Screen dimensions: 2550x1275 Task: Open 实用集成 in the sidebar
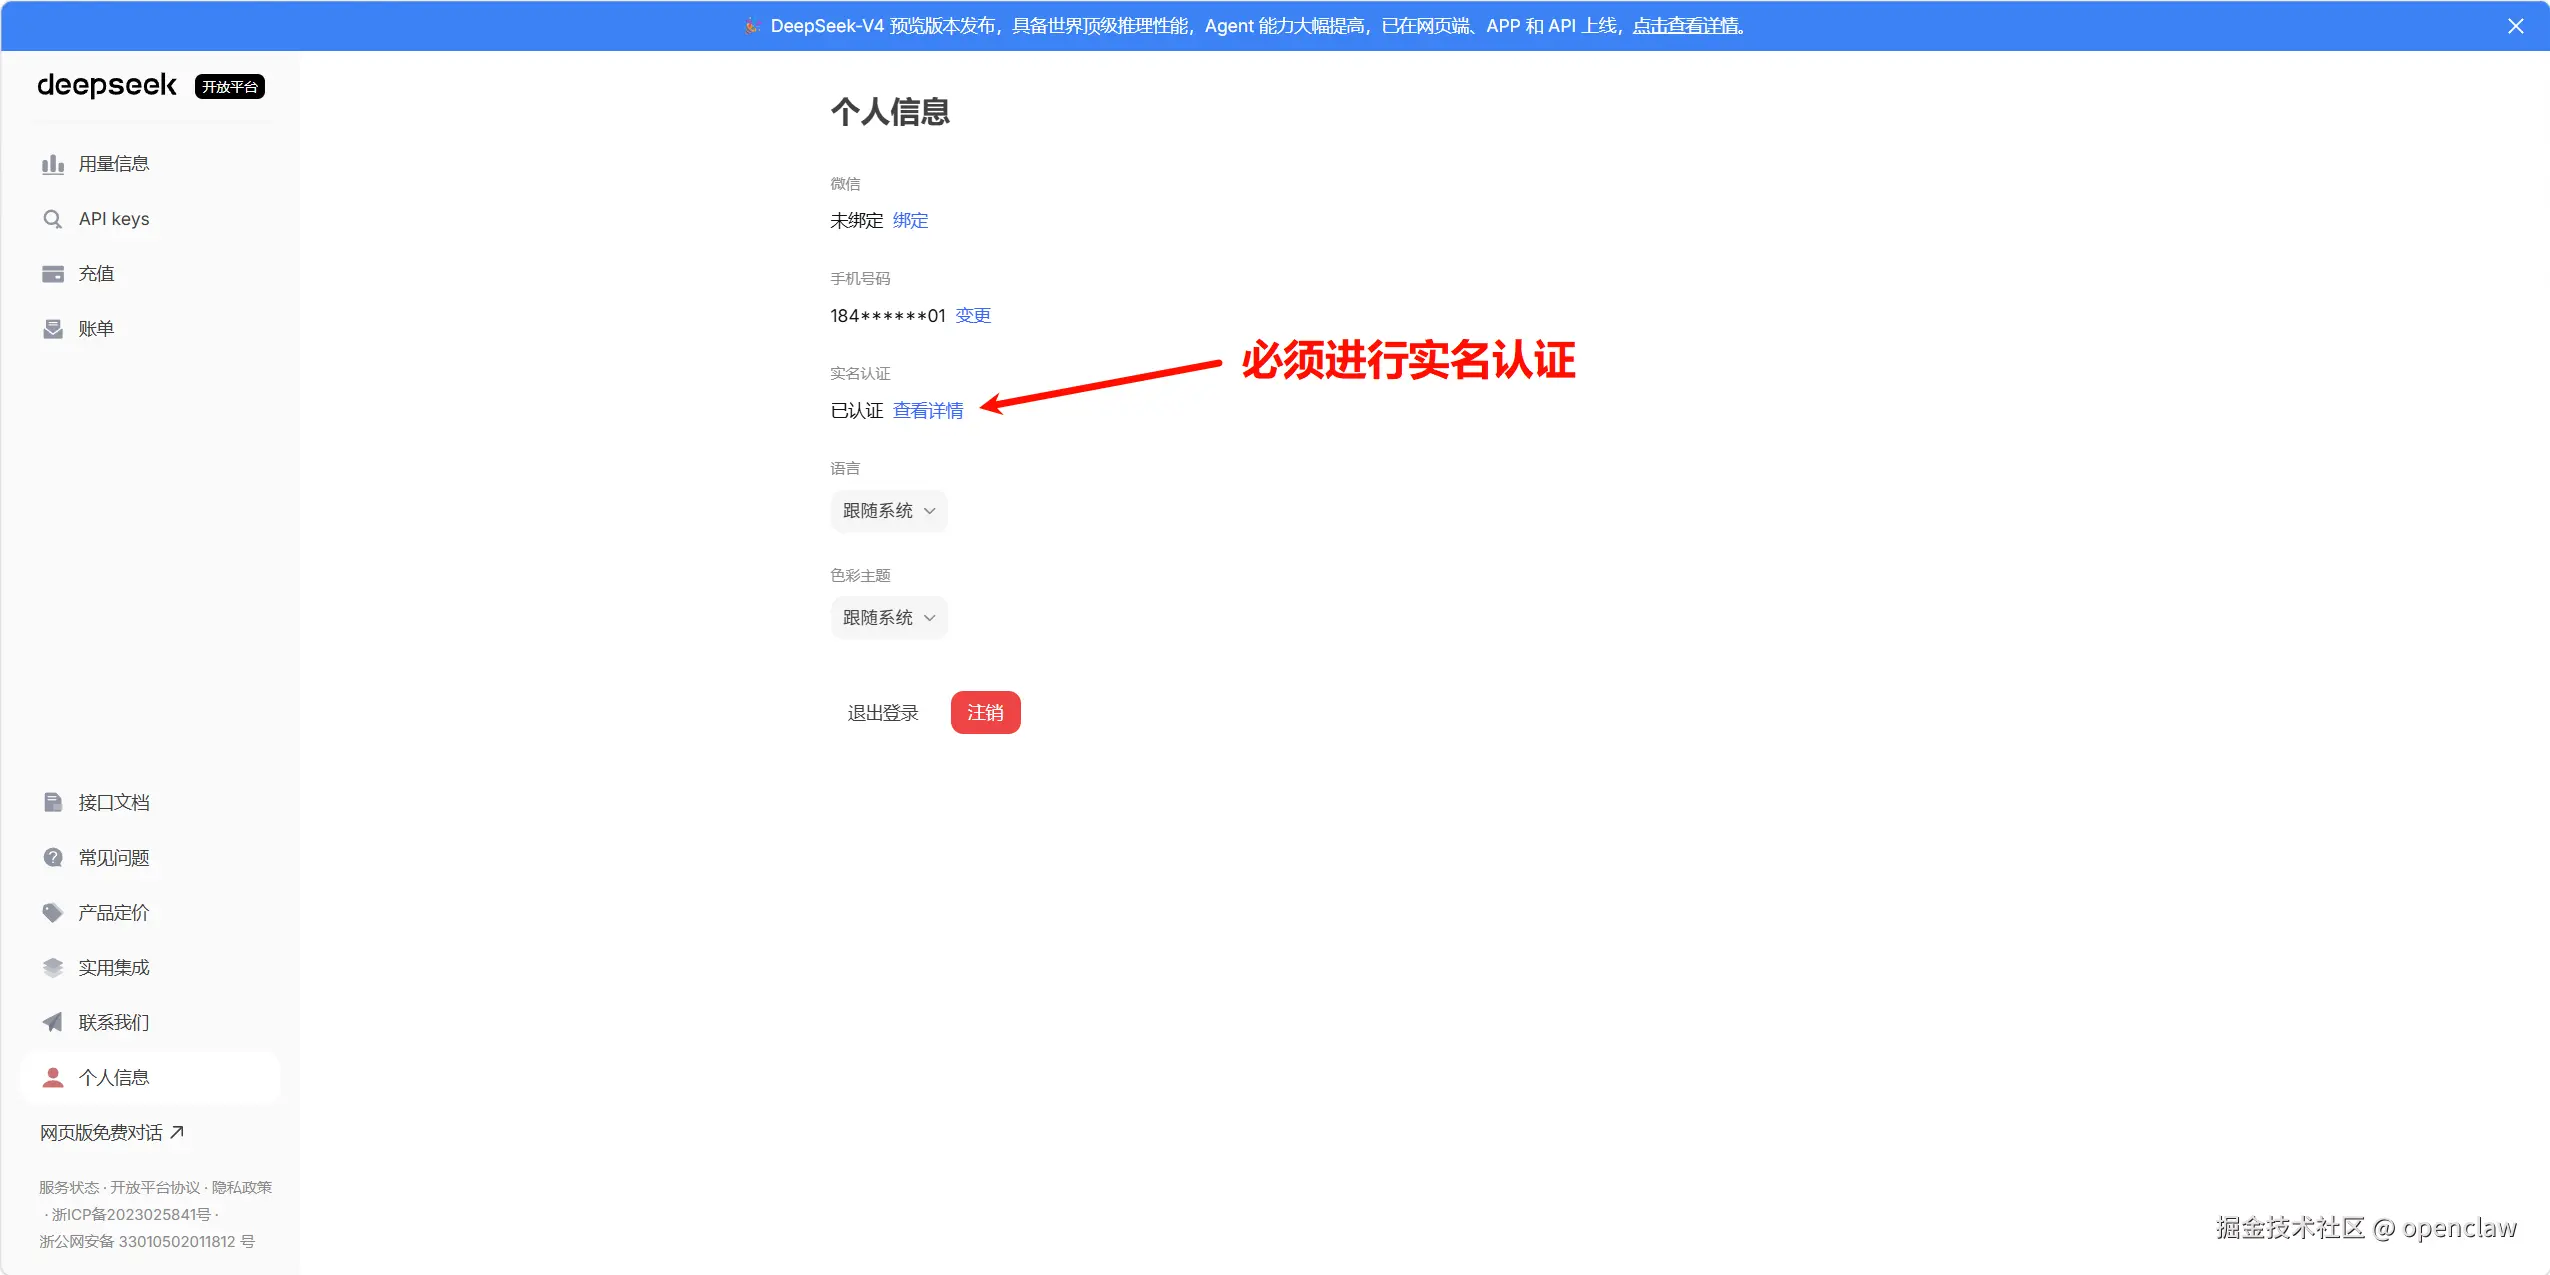pos(150,967)
